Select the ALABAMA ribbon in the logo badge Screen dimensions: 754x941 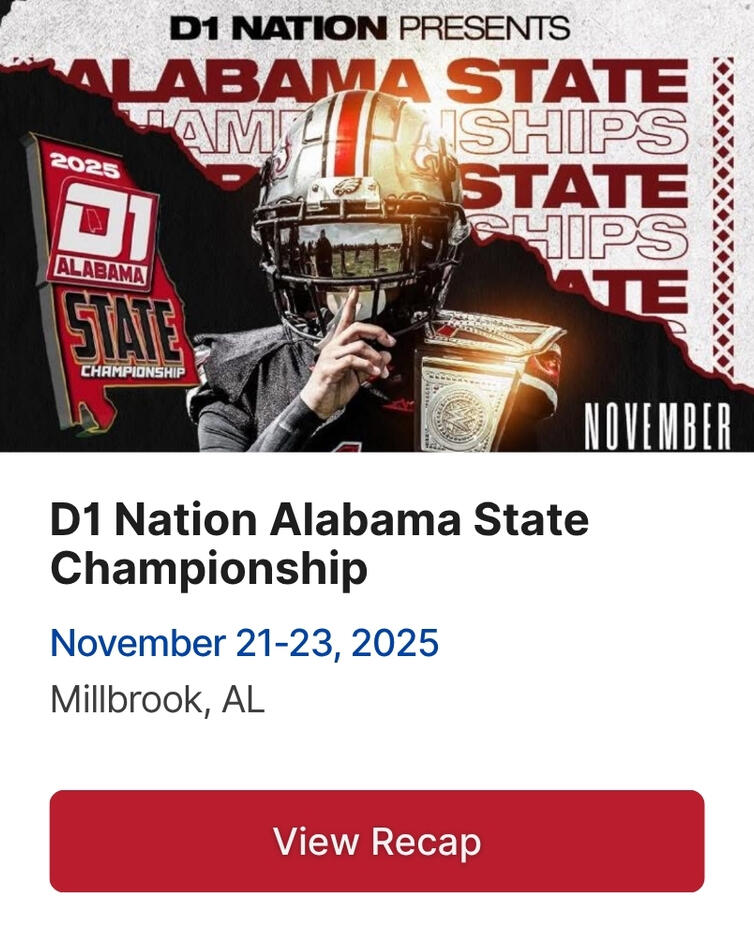click(98, 270)
